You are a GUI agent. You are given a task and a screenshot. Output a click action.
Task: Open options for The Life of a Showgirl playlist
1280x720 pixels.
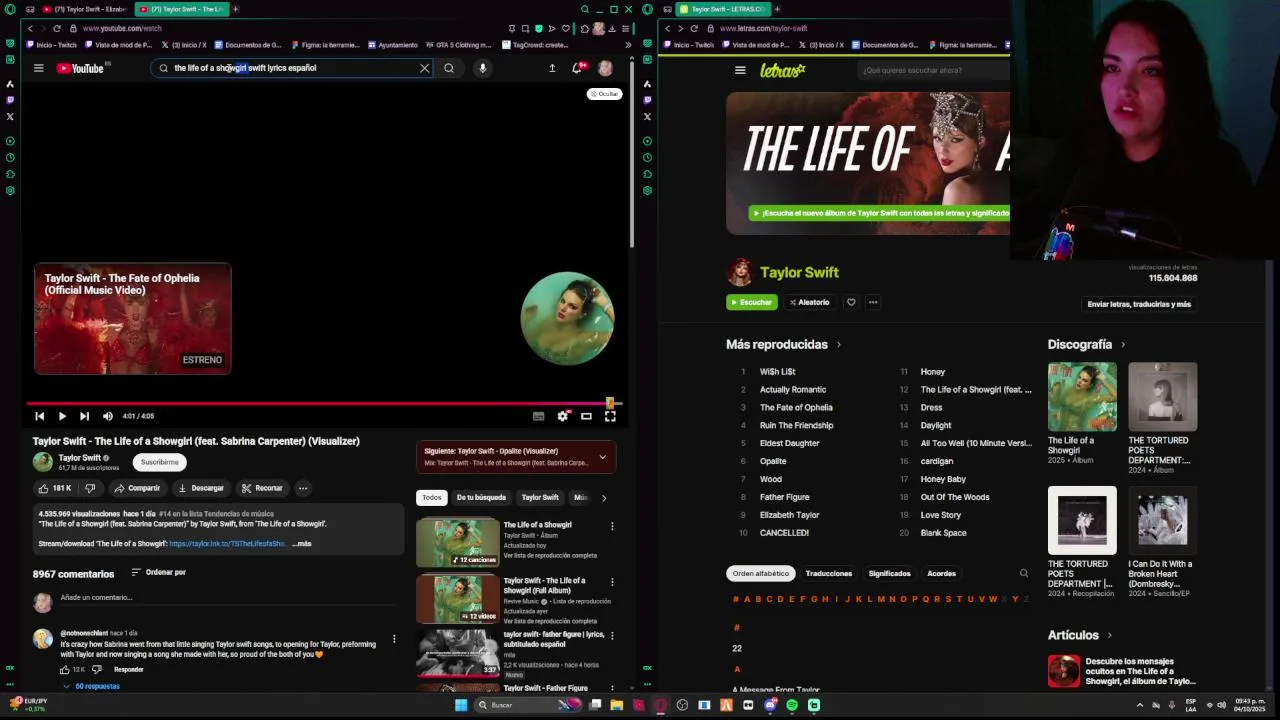point(612,526)
